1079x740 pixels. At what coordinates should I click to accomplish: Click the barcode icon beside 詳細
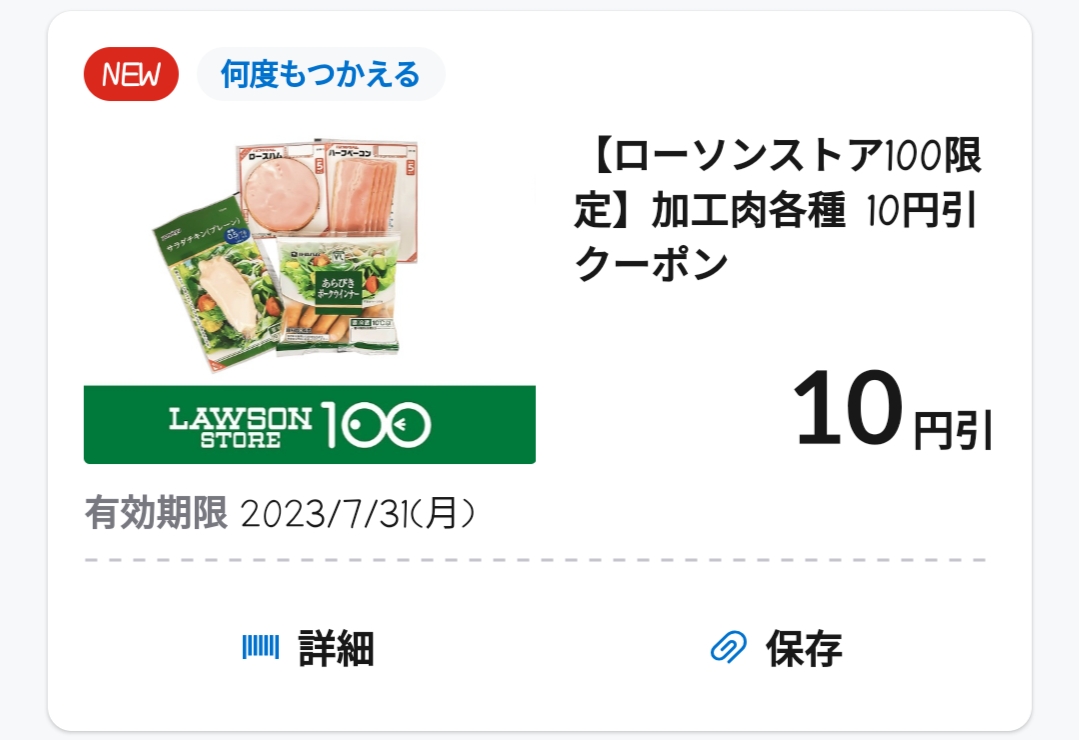click(x=260, y=648)
